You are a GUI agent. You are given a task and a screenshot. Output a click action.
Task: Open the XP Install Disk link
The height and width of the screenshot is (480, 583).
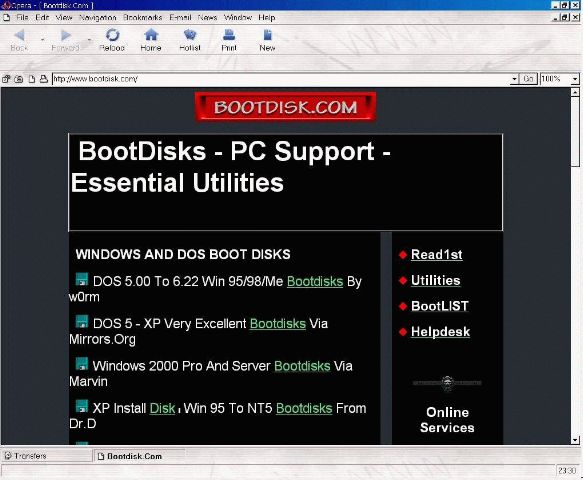pos(162,409)
